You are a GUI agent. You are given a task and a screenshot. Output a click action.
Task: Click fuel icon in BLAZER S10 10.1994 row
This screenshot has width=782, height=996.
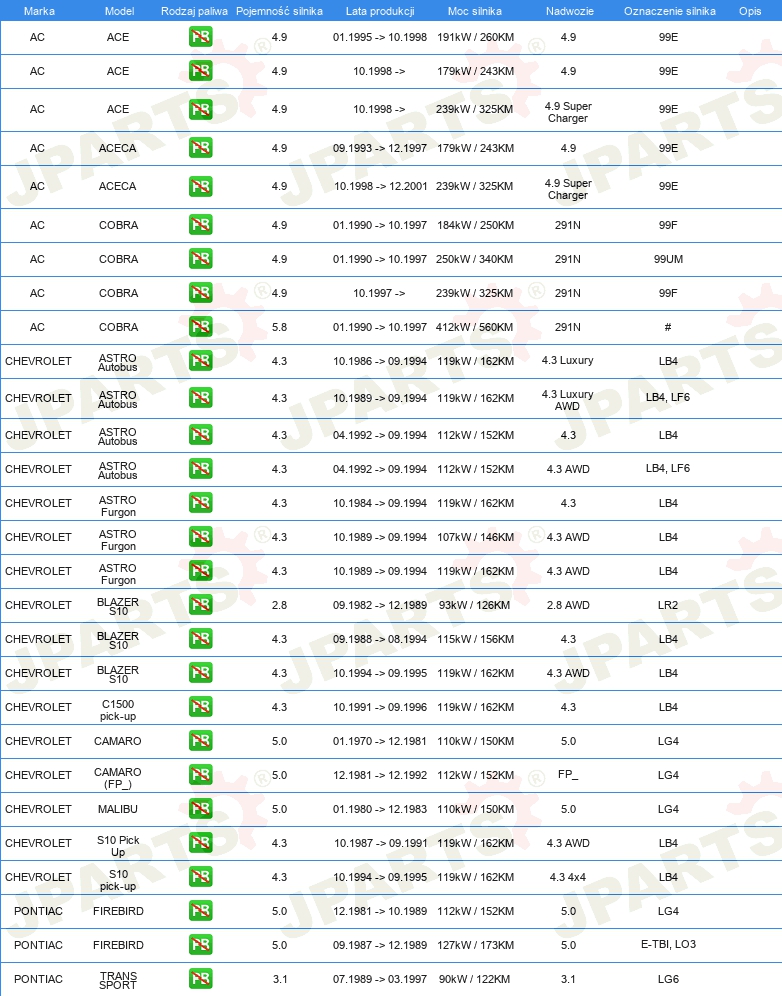200,673
